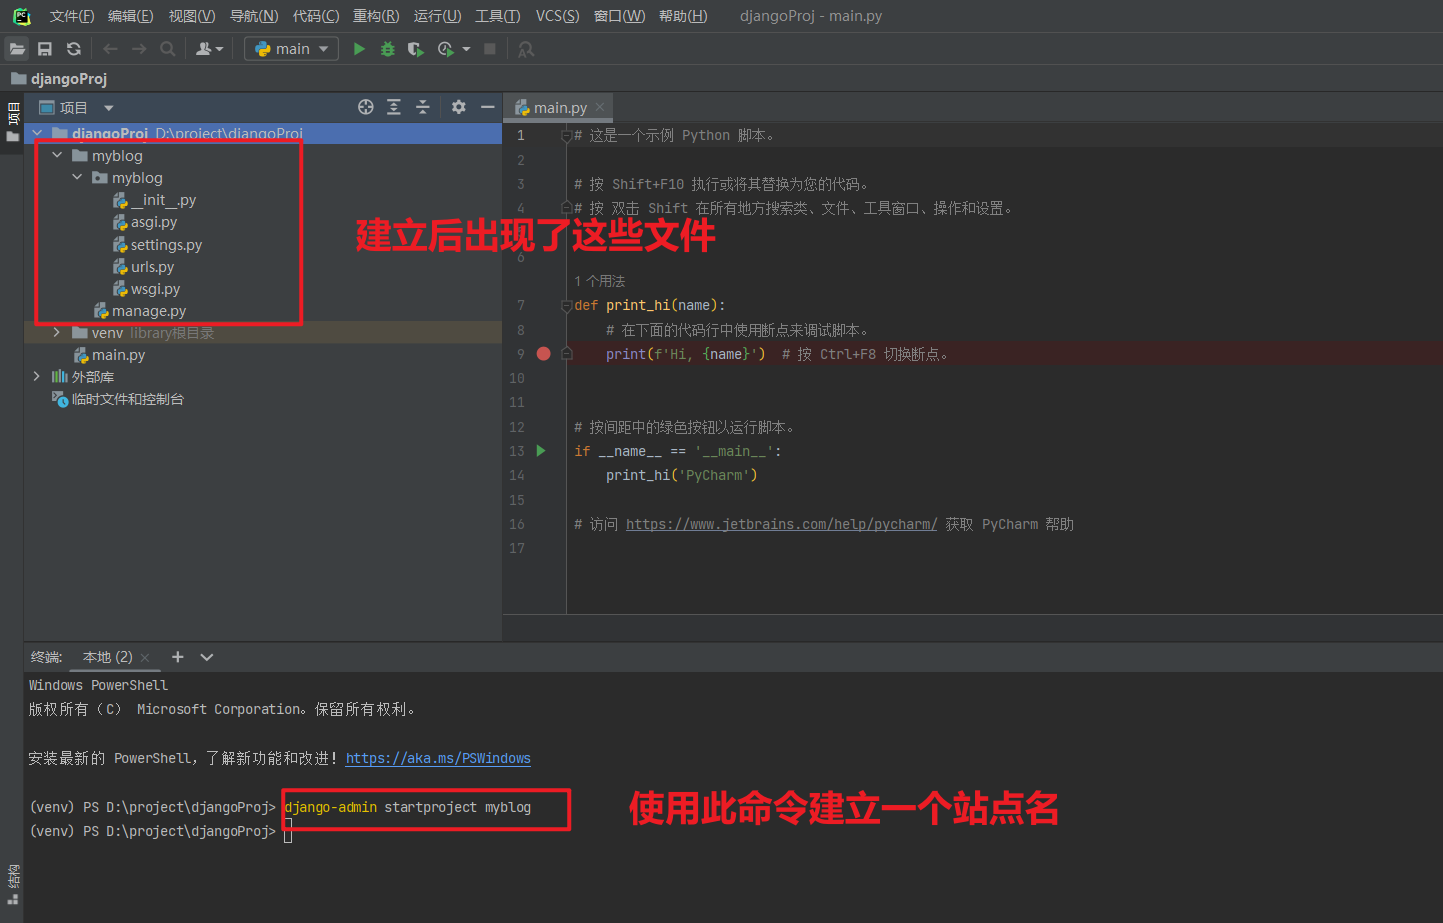Click the locate opened file crosshair icon
The image size is (1443, 923).
click(366, 107)
